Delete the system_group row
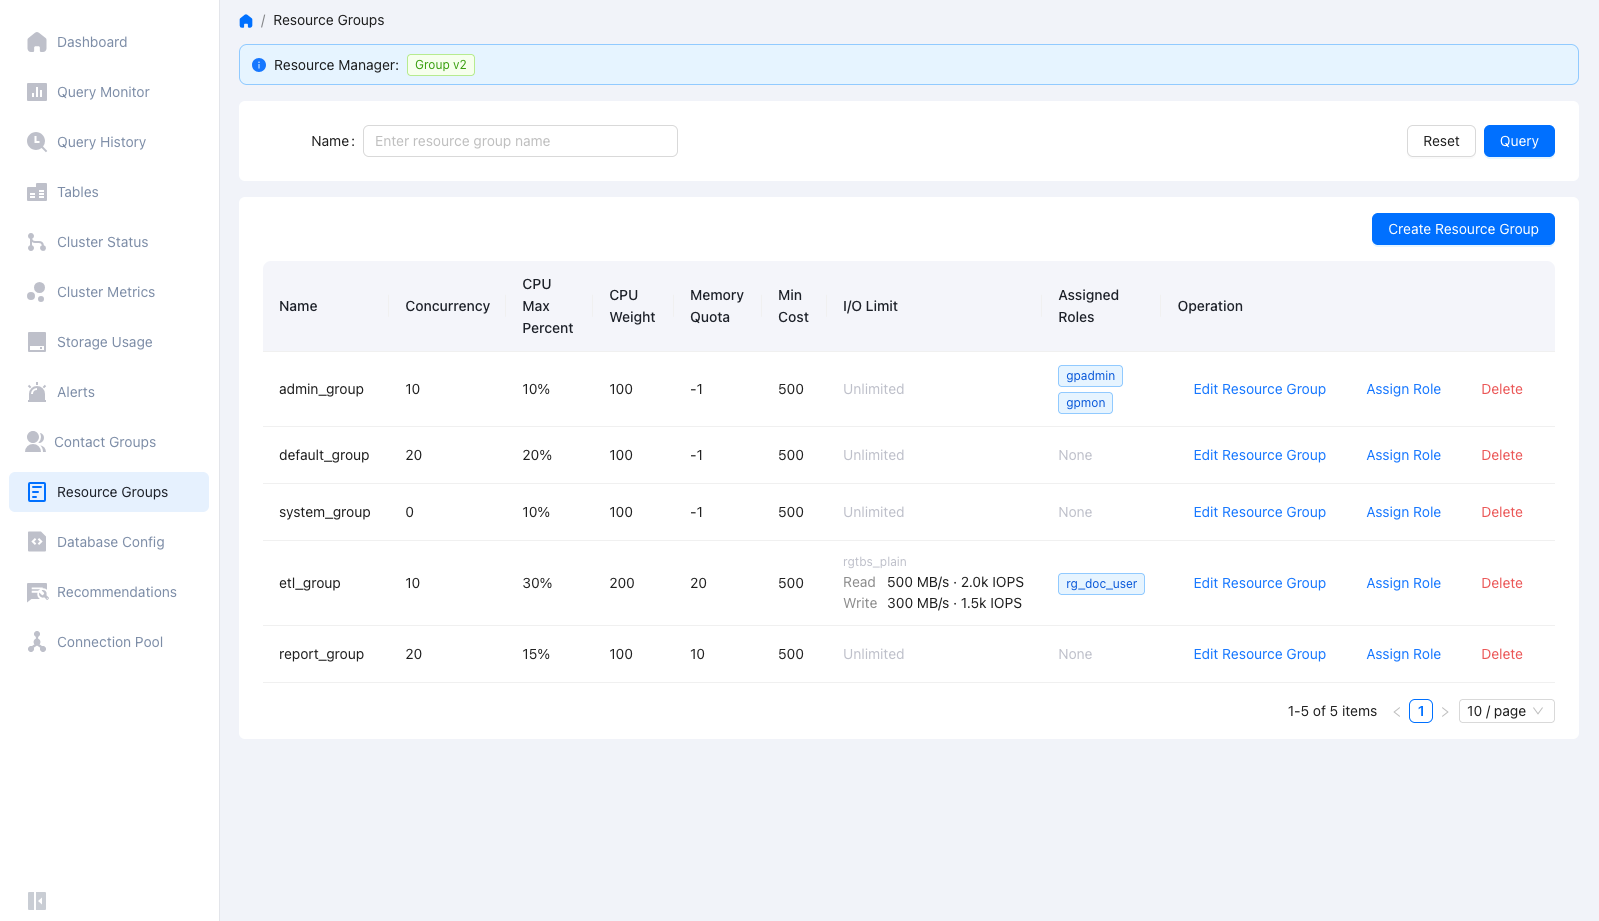The width and height of the screenshot is (1599, 921). click(1501, 512)
